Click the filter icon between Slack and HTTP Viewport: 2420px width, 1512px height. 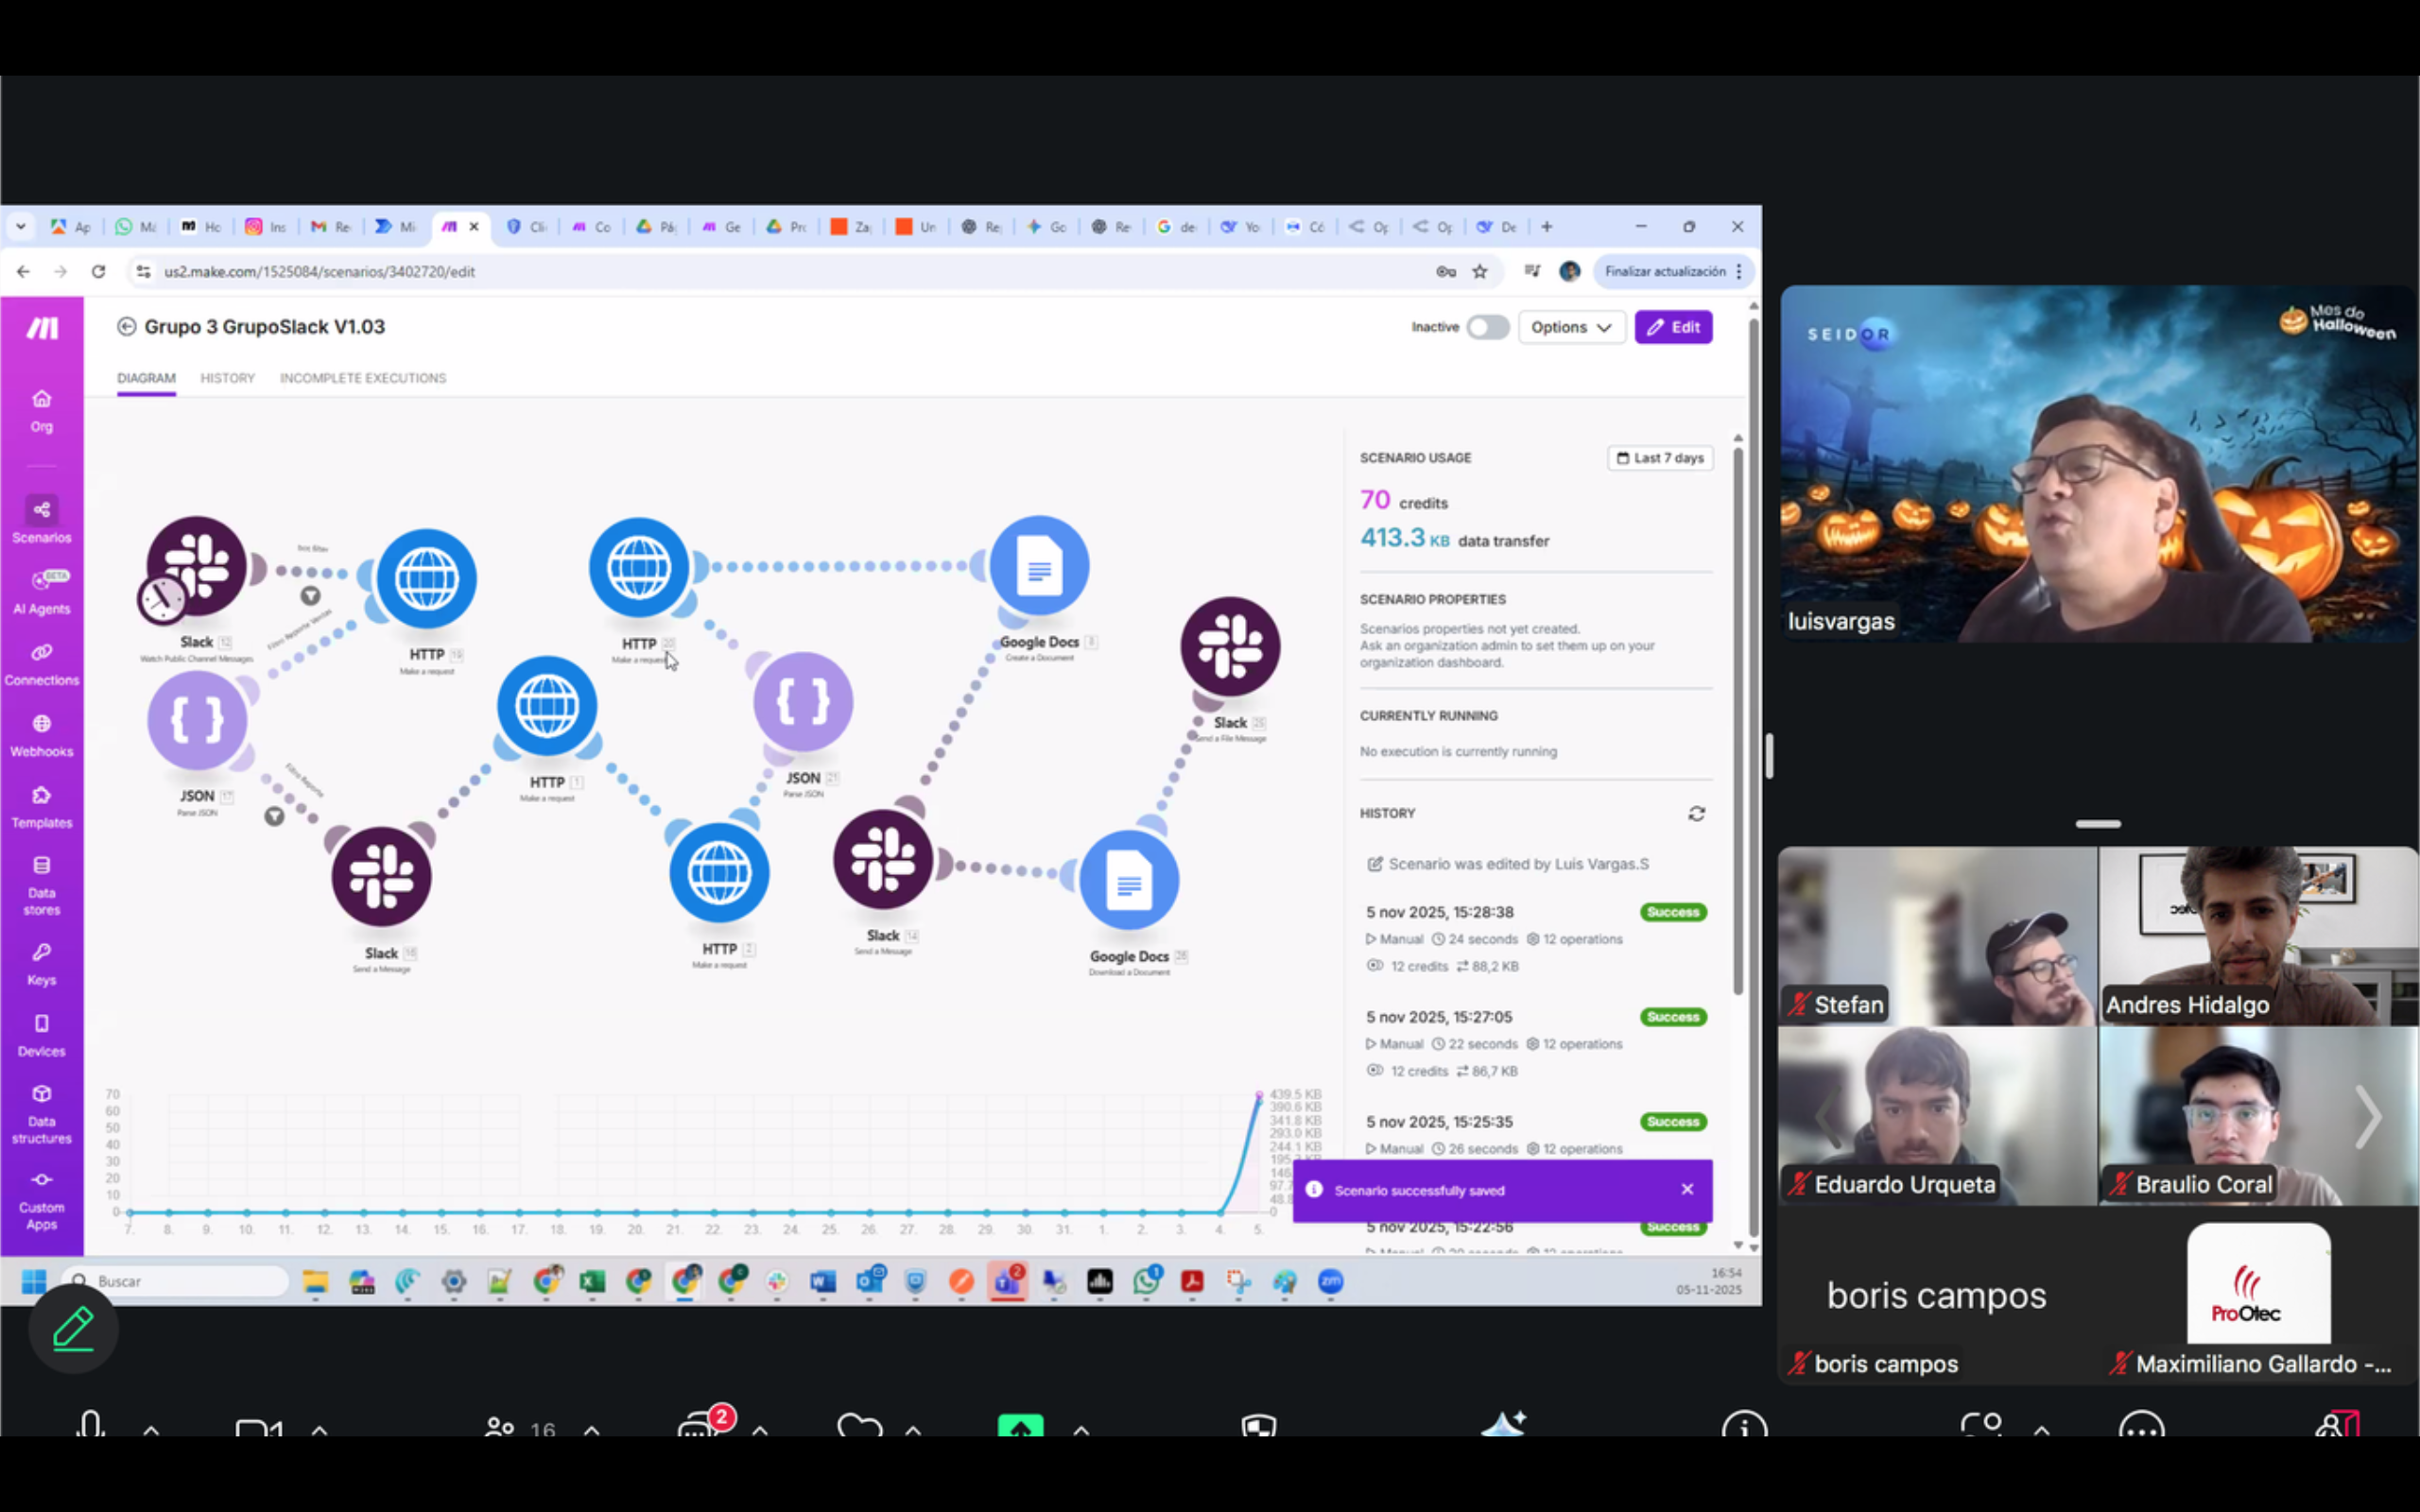pos(311,596)
